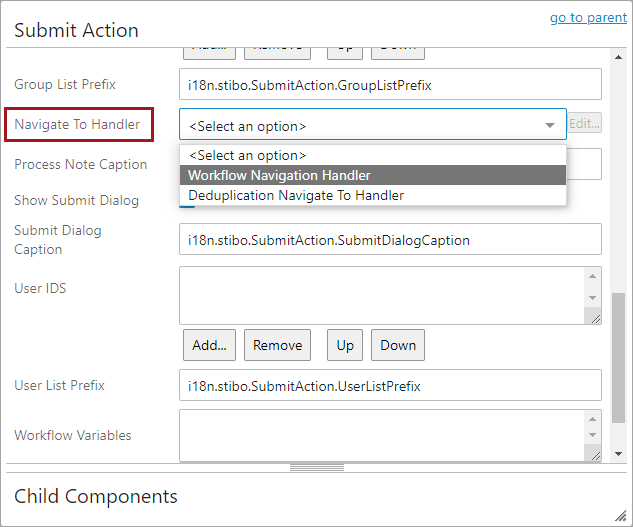This screenshot has height=527, width=633.
Task: Click the Submit Action panel scrollbar down arrow
Action: 619,454
